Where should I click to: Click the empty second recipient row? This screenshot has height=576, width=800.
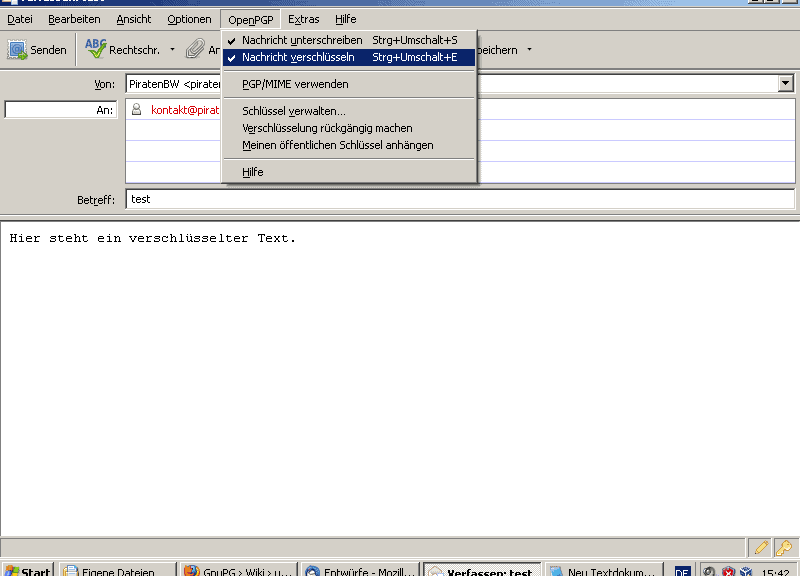click(x=460, y=130)
